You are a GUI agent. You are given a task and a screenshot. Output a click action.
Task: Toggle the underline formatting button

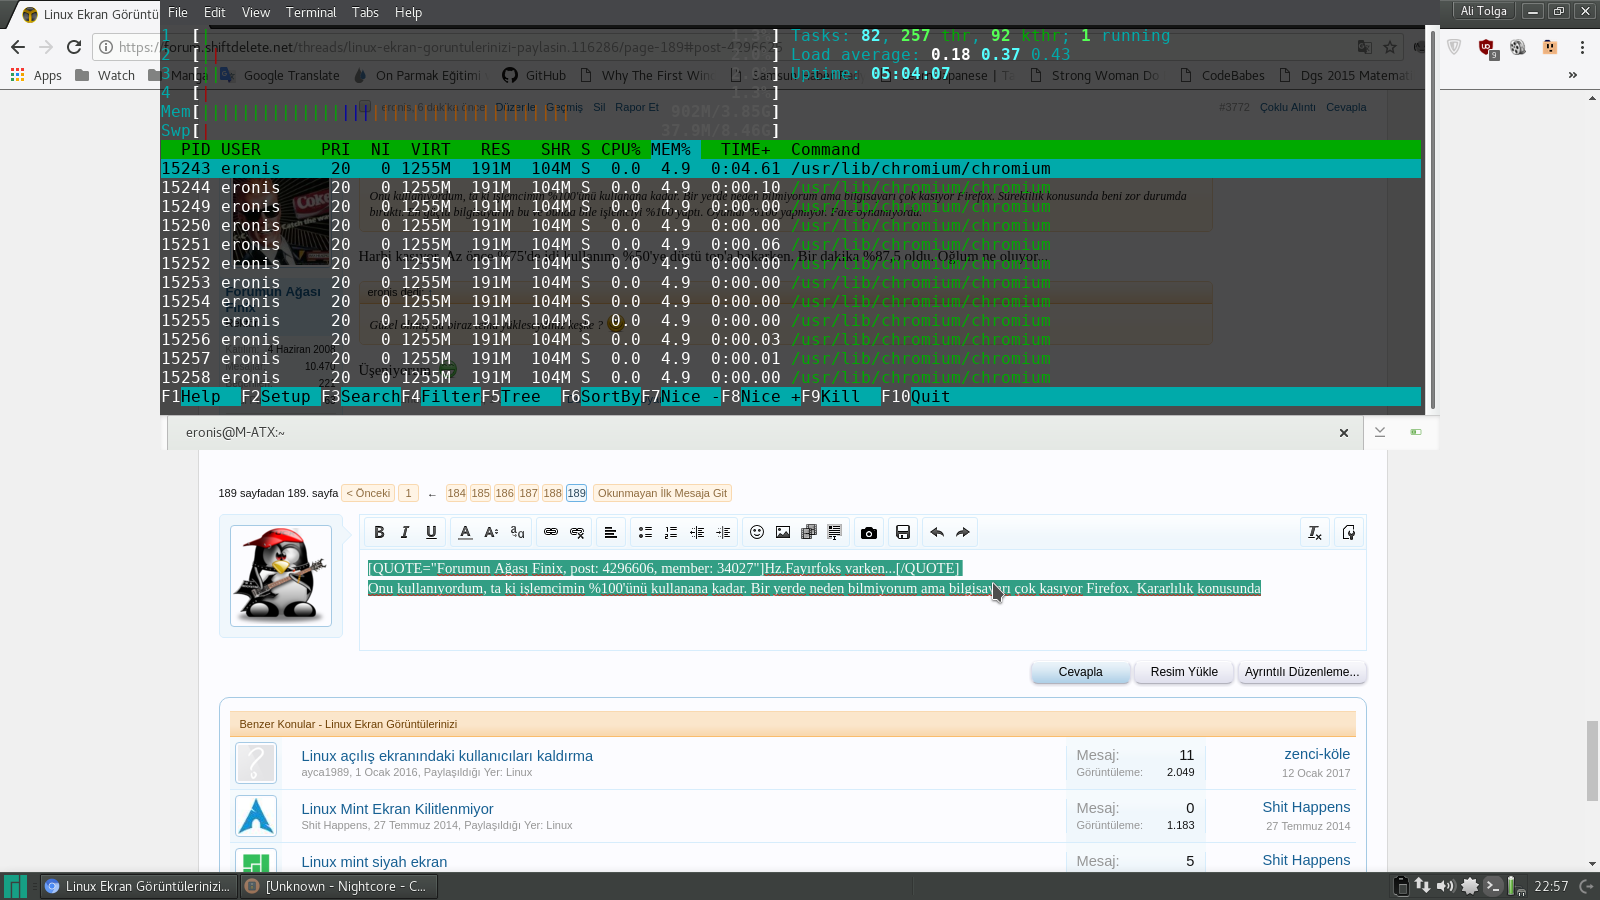point(431,532)
